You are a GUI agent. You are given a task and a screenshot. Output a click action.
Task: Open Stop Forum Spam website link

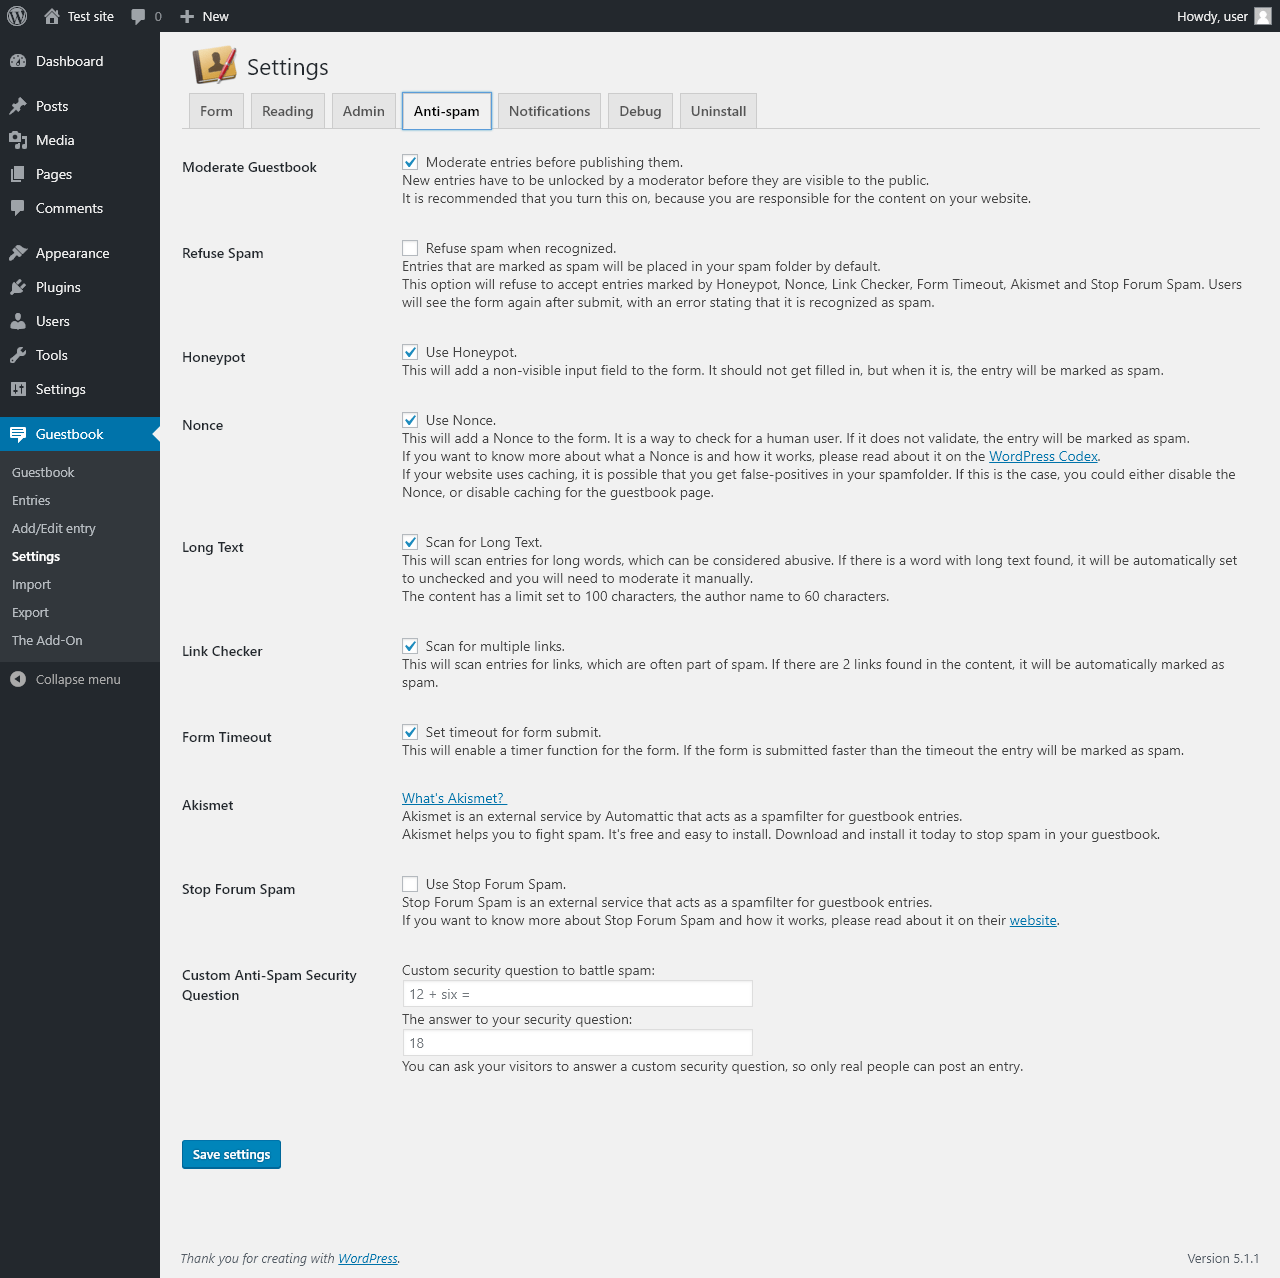1033,920
